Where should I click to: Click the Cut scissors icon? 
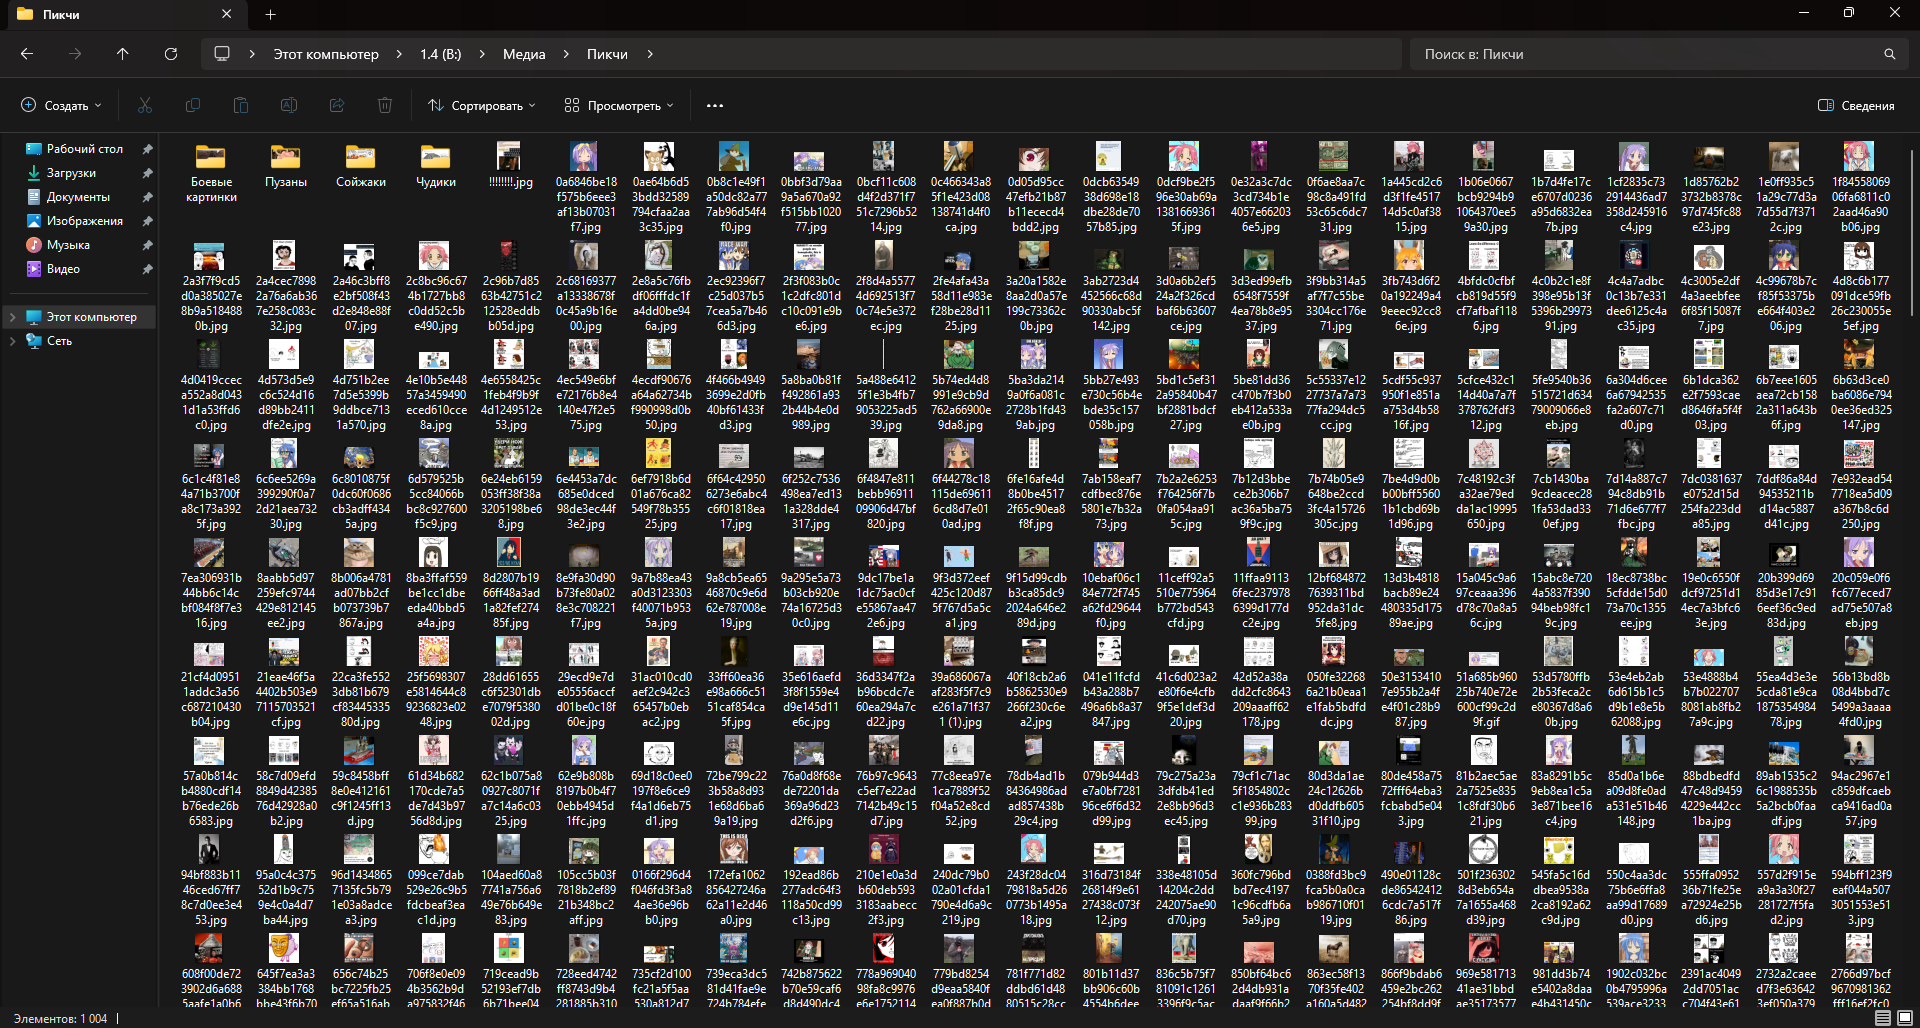pos(145,105)
